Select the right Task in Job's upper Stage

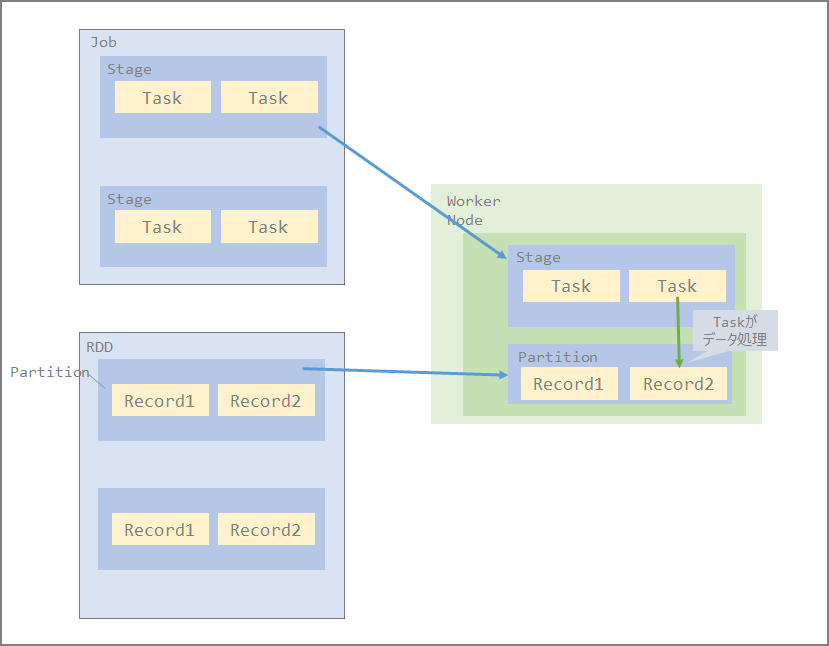[x=268, y=98]
